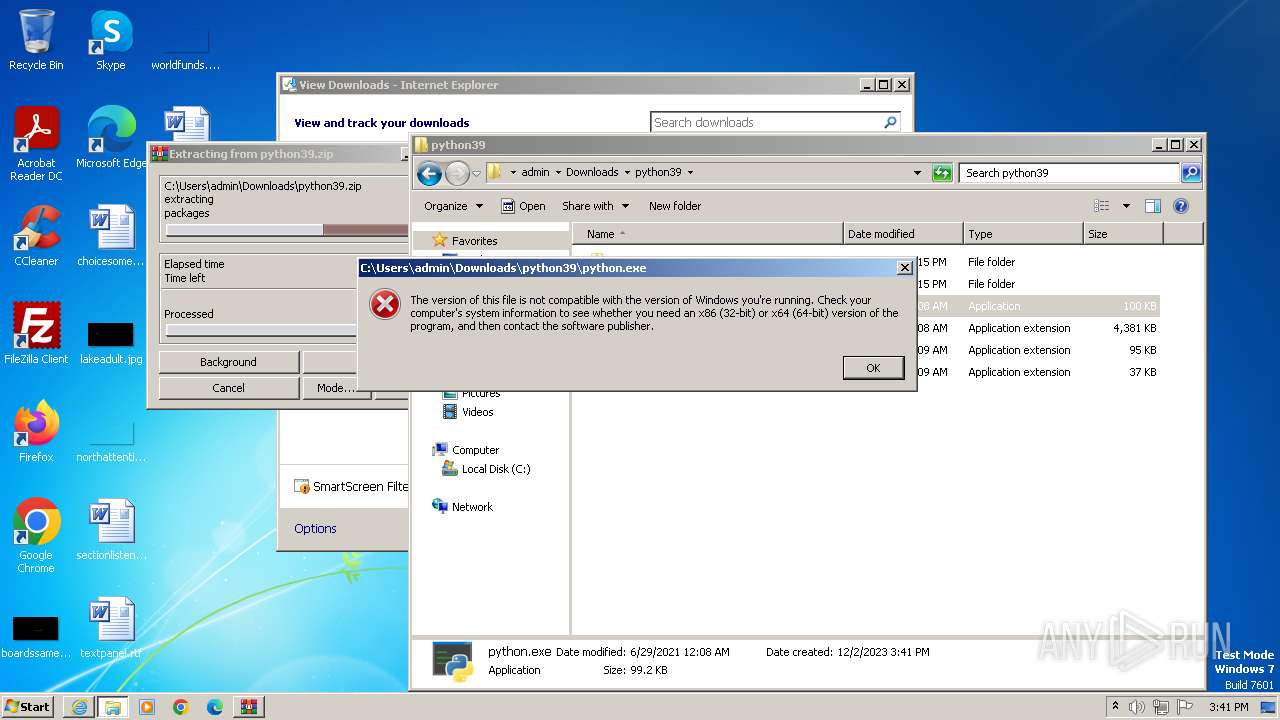
Task: Toggle the preview pane icon
Action: tap(1152, 206)
